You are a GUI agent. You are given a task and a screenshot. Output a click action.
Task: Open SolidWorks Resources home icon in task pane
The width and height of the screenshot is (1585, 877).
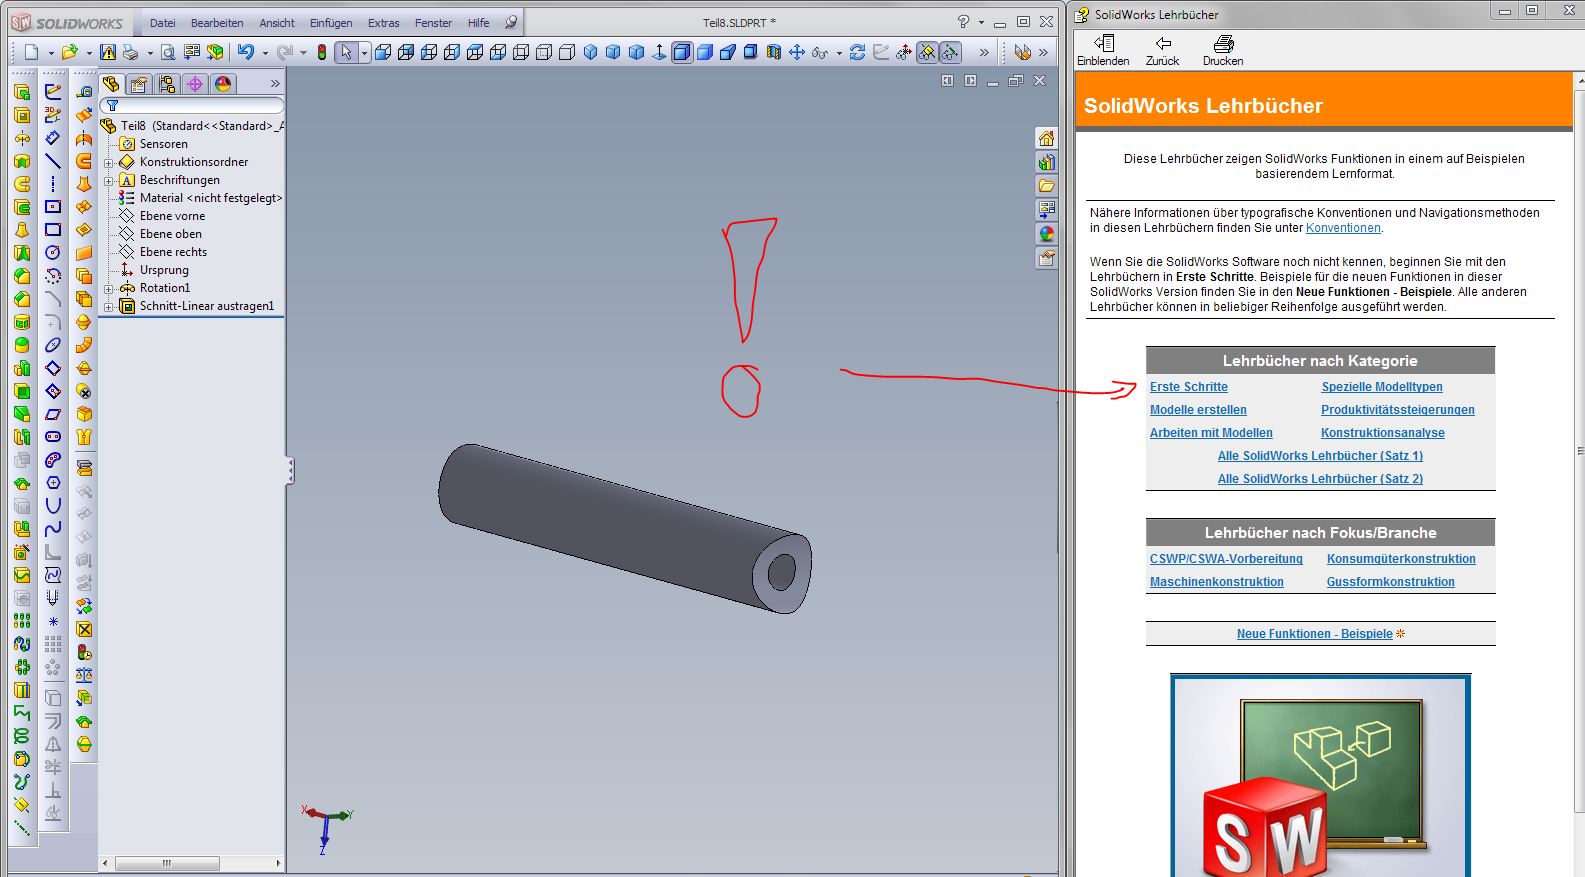click(x=1046, y=138)
